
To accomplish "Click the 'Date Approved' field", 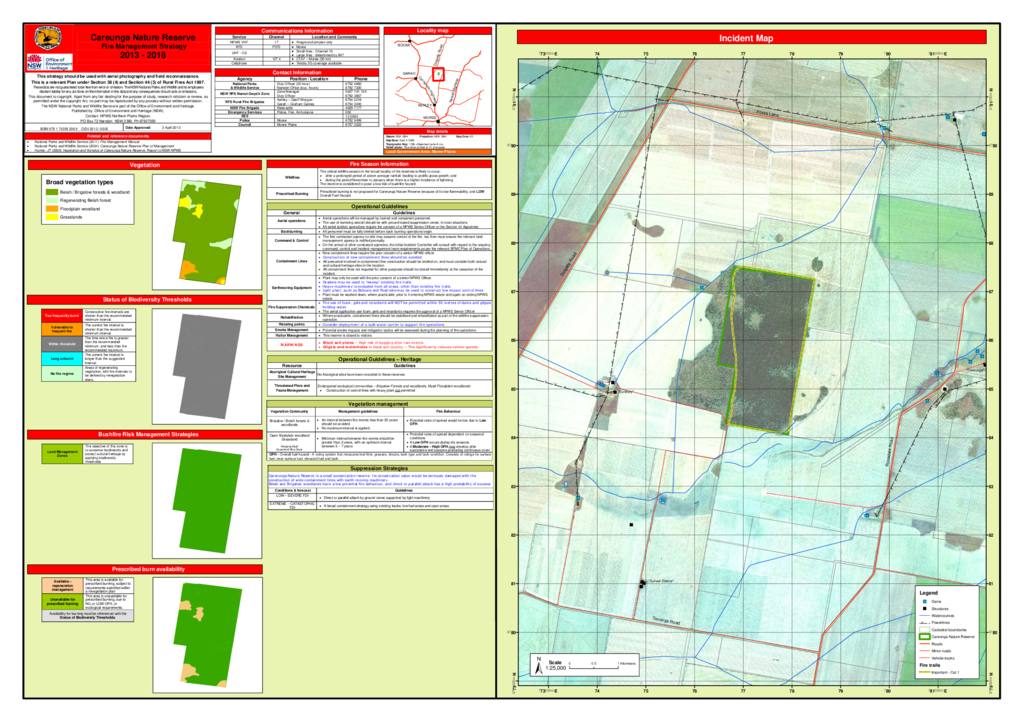I will click(x=167, y=128).
